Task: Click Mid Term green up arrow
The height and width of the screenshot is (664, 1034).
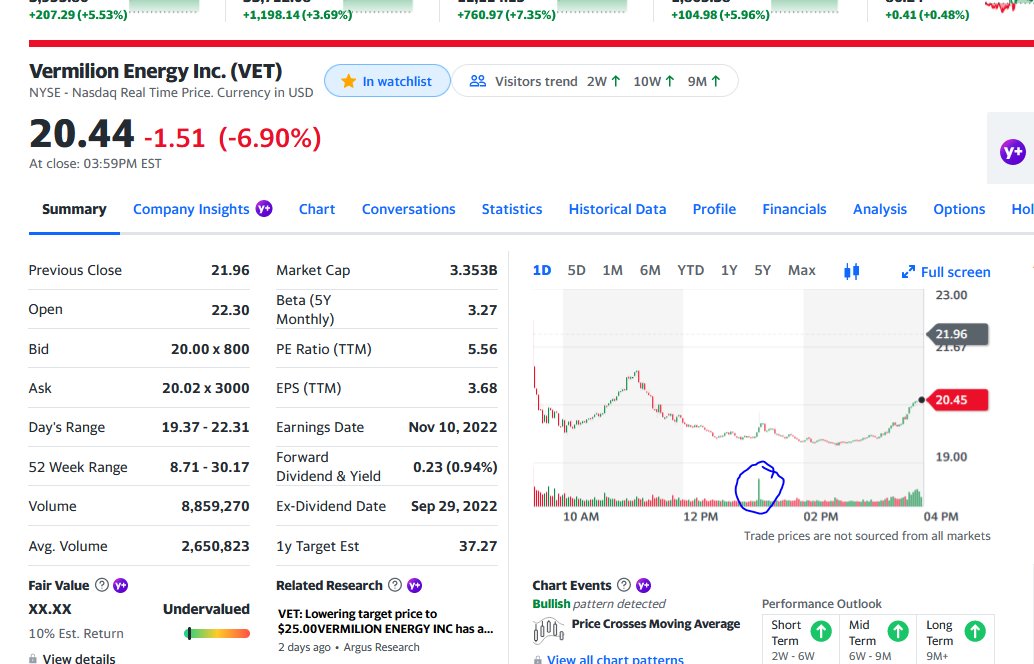Action: click(897, 631)
